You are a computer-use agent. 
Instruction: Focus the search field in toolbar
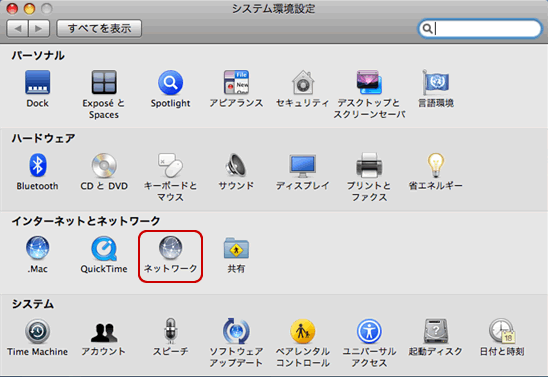click(480, 29)
